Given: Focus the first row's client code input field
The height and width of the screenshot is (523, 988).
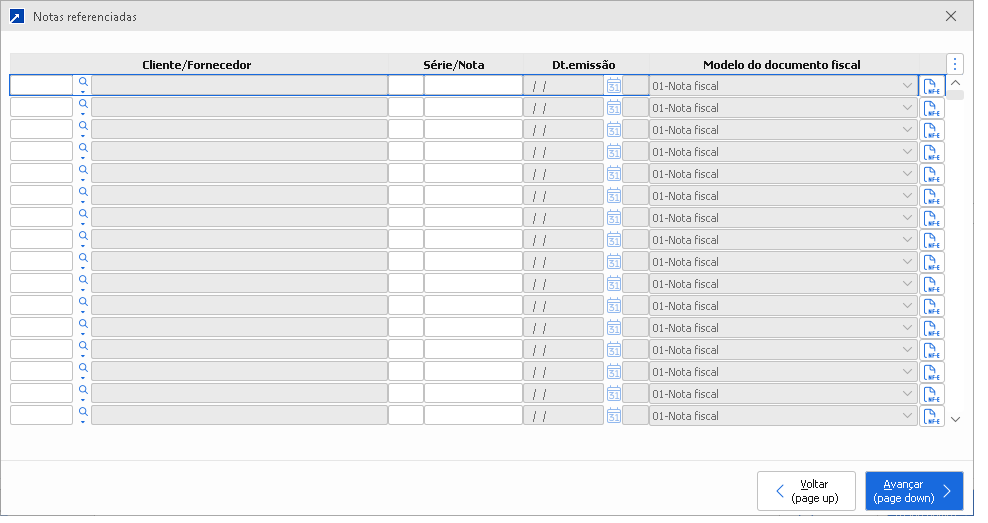Looking at the screenshot, I should (x=41, y=86).
